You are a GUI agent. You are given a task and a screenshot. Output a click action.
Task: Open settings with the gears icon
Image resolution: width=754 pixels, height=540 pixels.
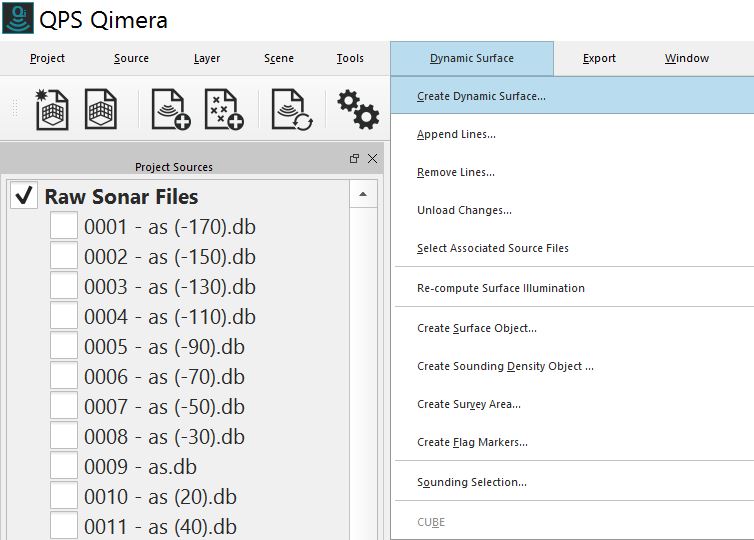(x=357, y=109)
